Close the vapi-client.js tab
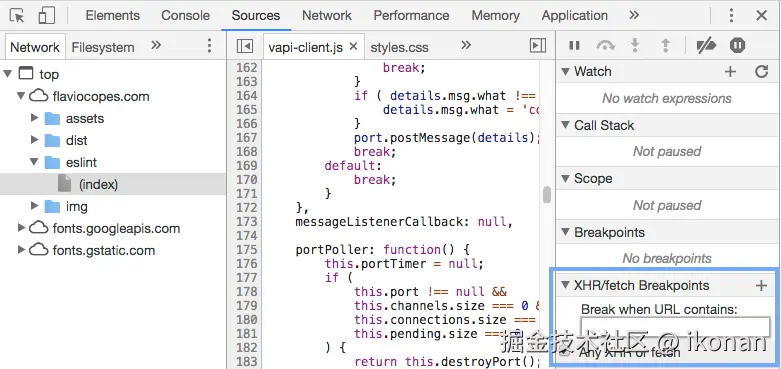781x369 pixels. pos(354,47)
